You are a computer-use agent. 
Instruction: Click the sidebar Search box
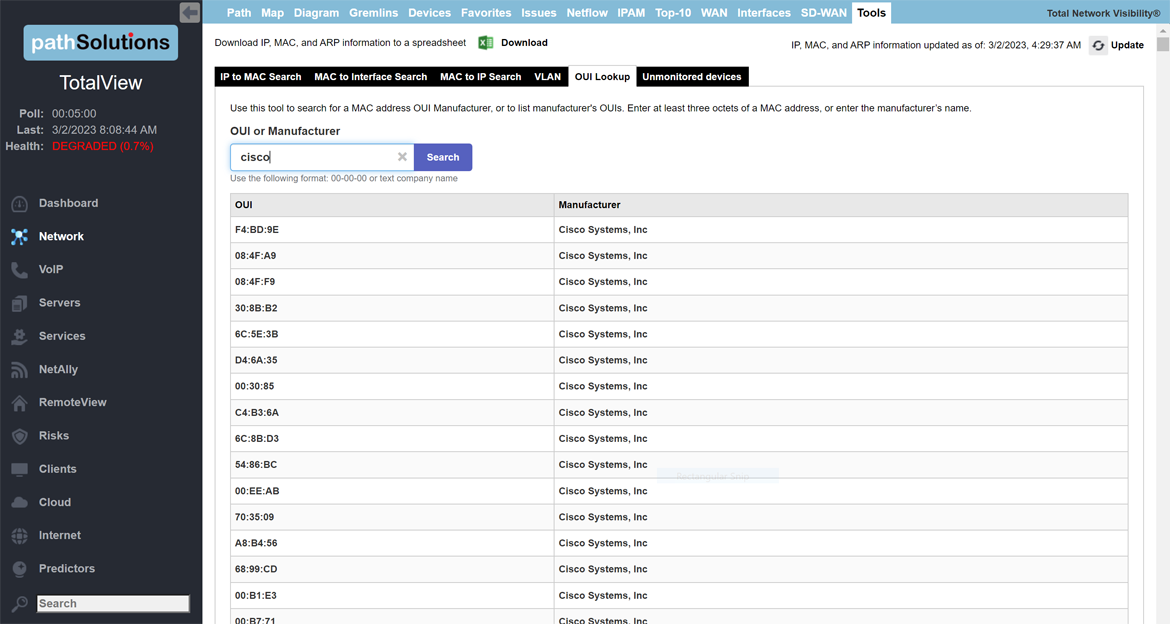112,604
